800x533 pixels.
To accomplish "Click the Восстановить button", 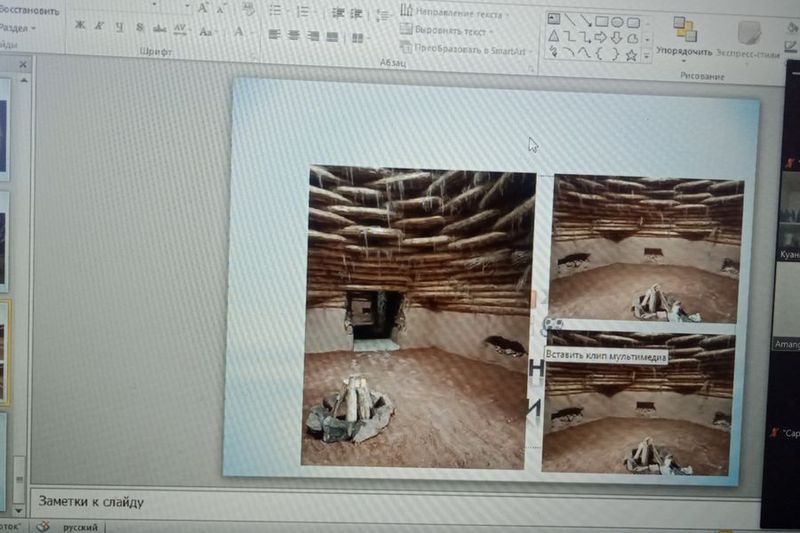I will [x=28, y=10].
